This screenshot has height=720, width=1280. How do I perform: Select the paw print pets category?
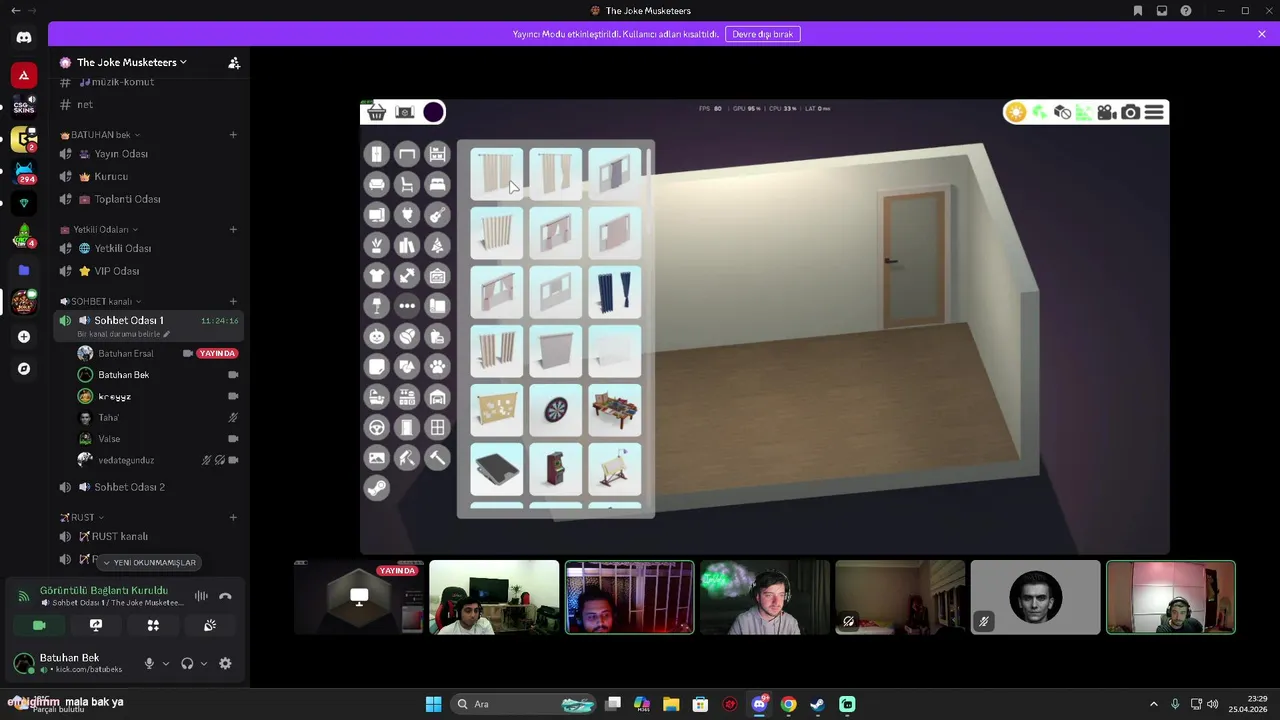click(437, 367)
